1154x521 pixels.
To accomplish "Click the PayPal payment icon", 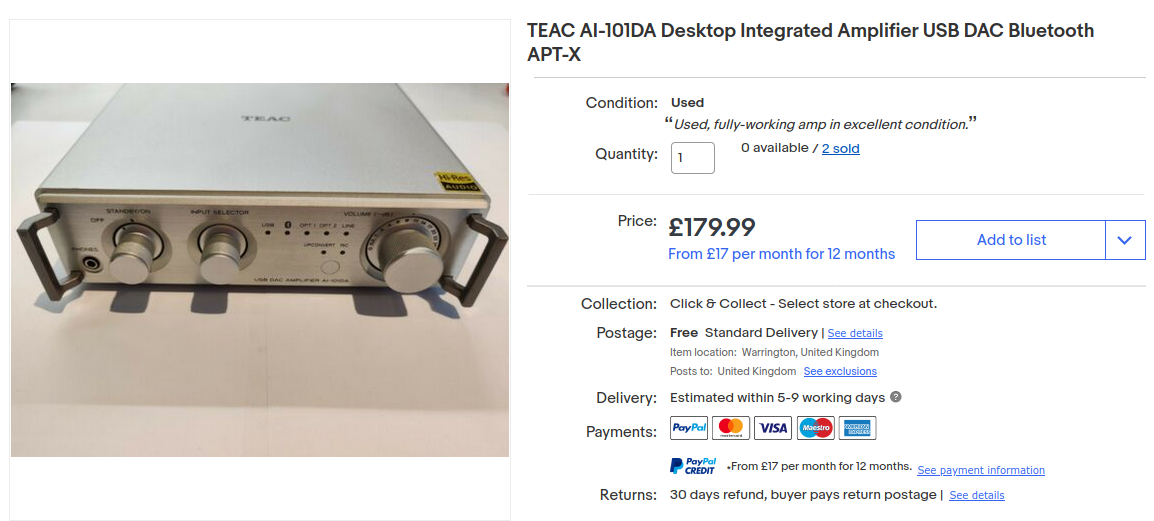I will coord(689,428).
